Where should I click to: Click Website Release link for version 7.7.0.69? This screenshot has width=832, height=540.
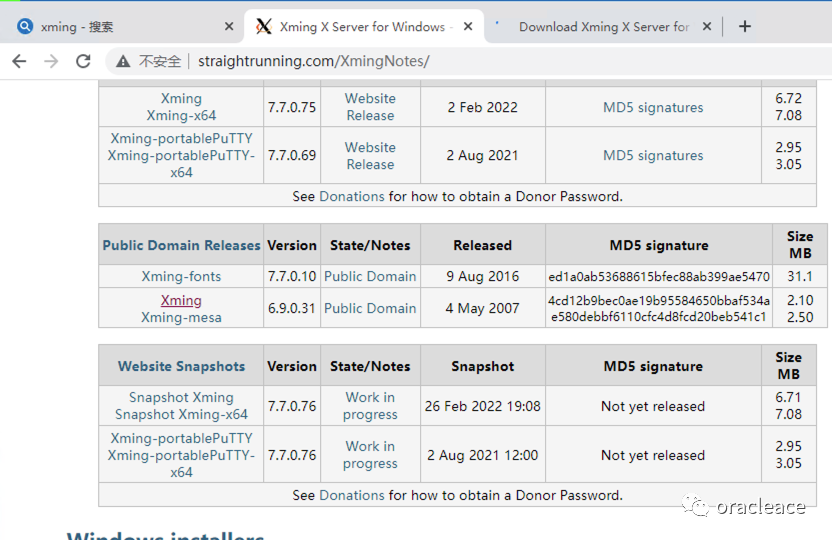coord(370,155)
